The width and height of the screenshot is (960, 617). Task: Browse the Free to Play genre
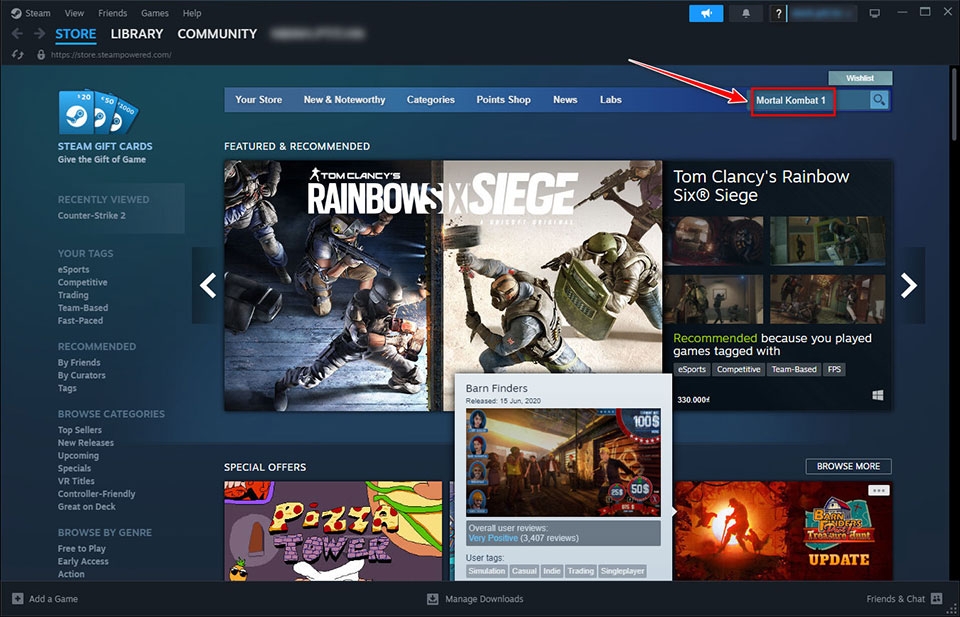[x=81, y=548]
